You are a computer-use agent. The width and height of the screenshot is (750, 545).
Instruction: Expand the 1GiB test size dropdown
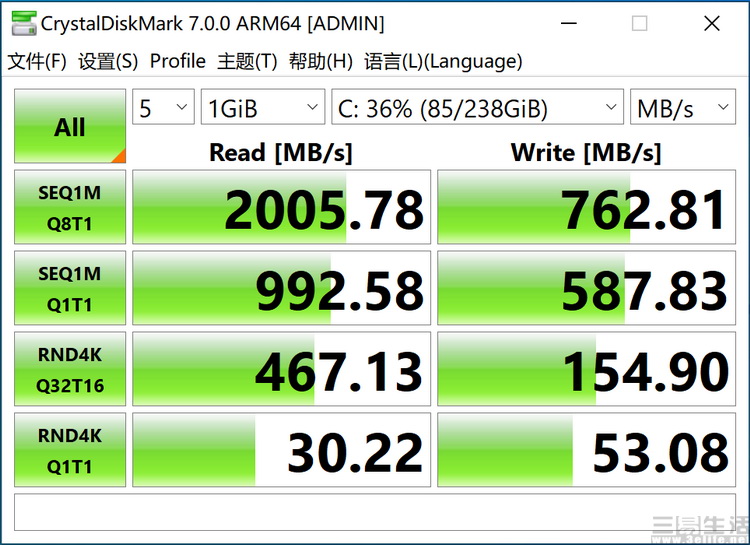coord(263,107)
